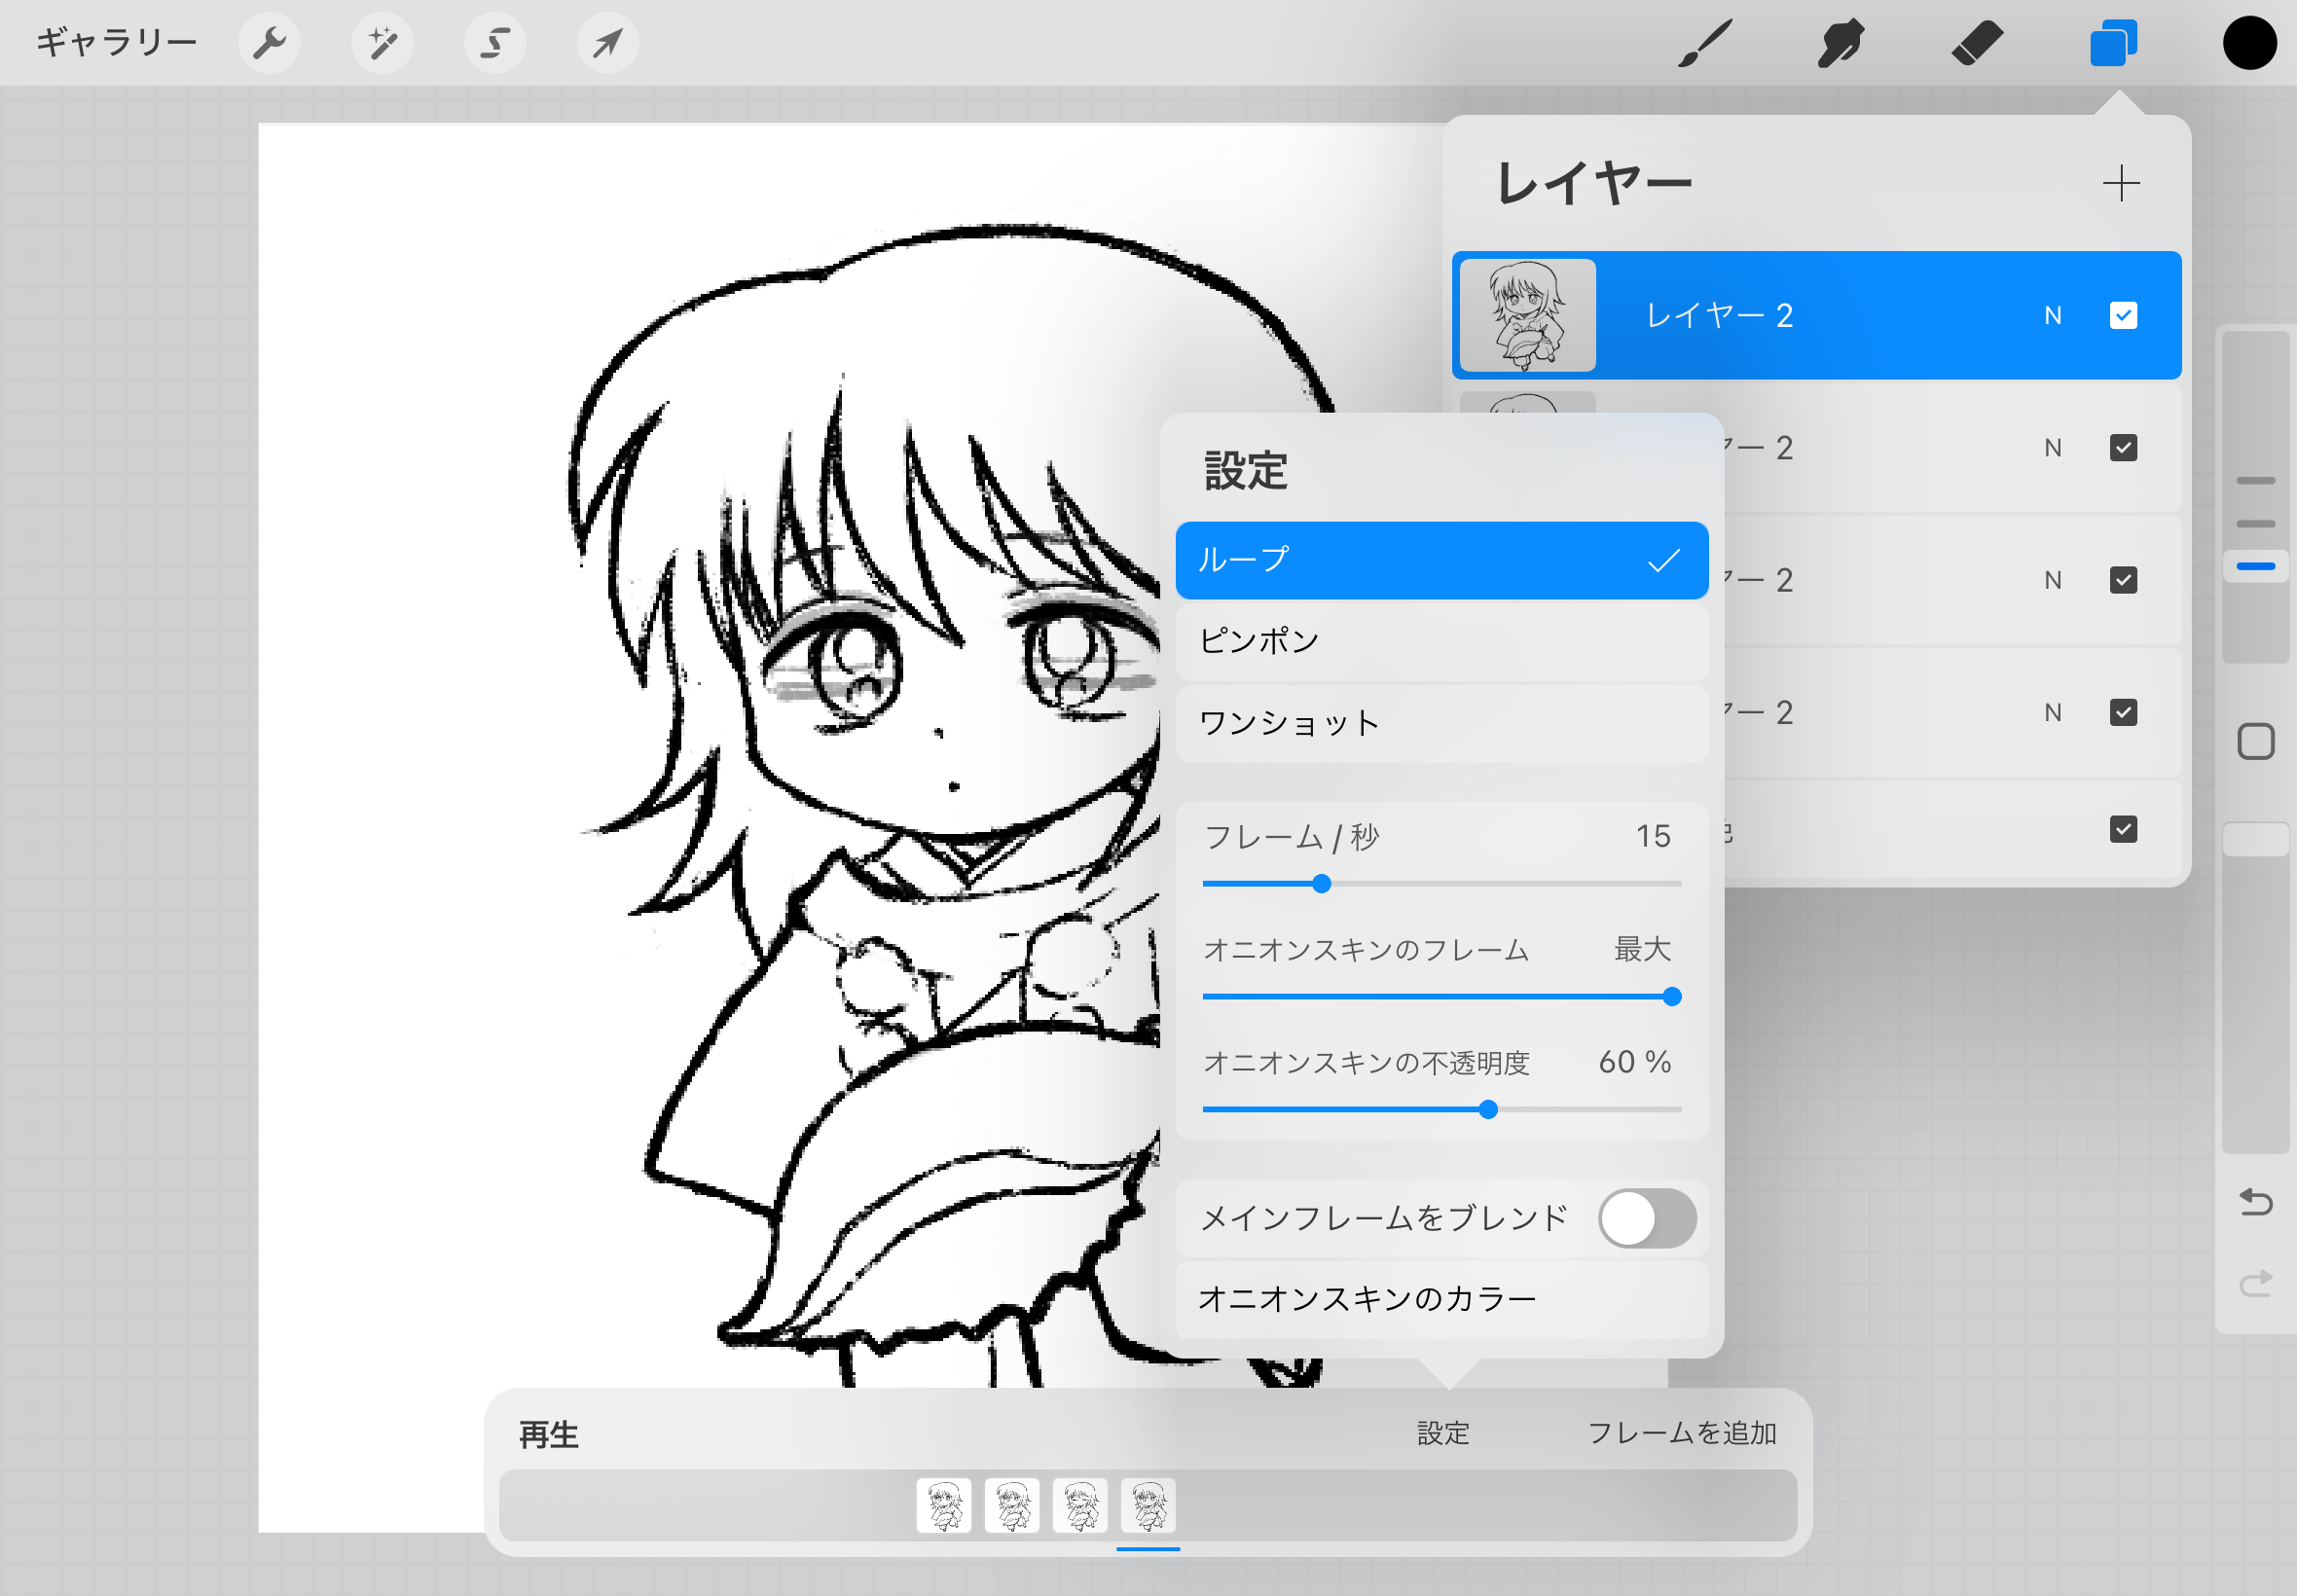
Task: Open blend mode N of selected レイヤー 2
Action: pos(2052,316)
